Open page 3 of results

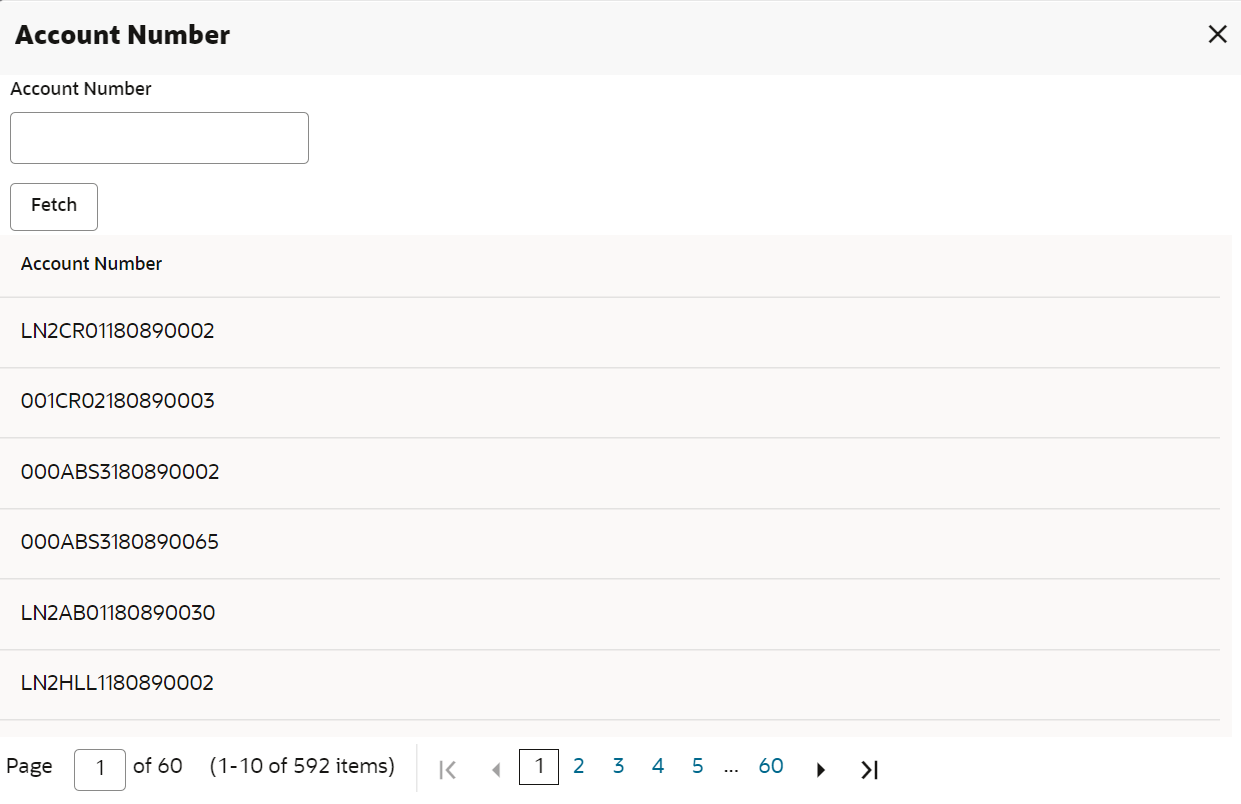(618, 767)
